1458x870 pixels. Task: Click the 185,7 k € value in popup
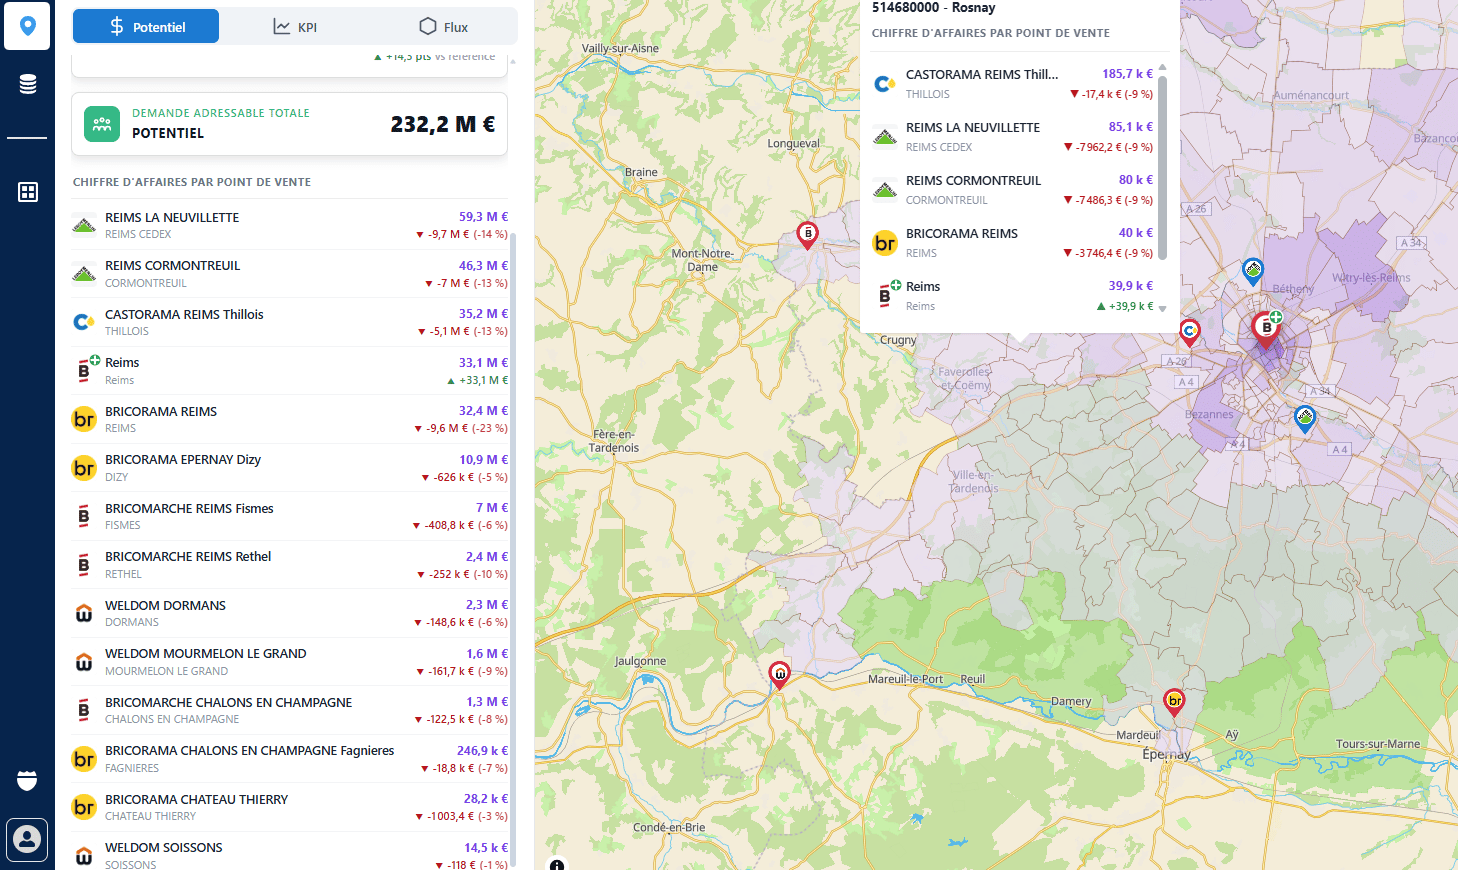click(1127, 74)
